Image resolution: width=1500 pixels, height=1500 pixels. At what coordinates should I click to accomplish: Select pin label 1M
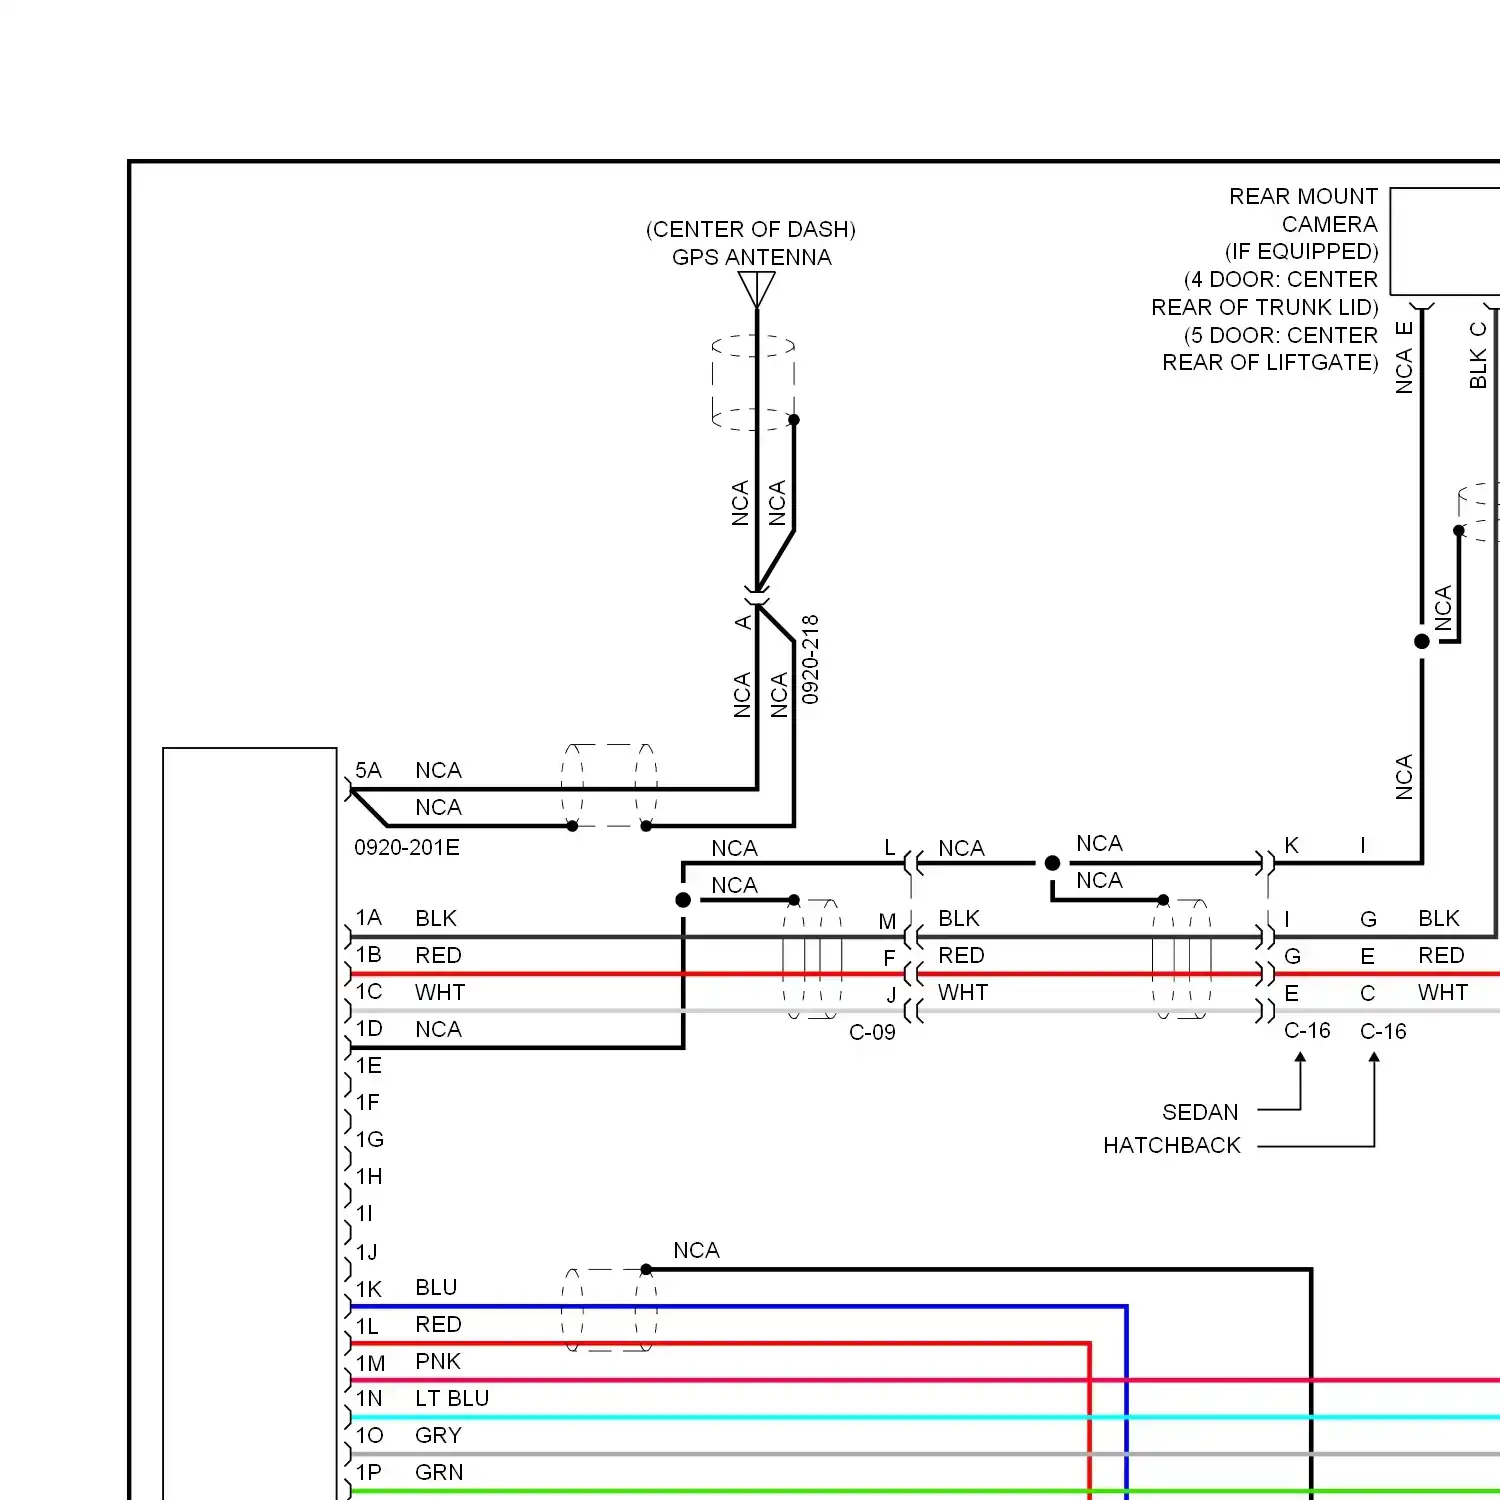point(370,1363)
